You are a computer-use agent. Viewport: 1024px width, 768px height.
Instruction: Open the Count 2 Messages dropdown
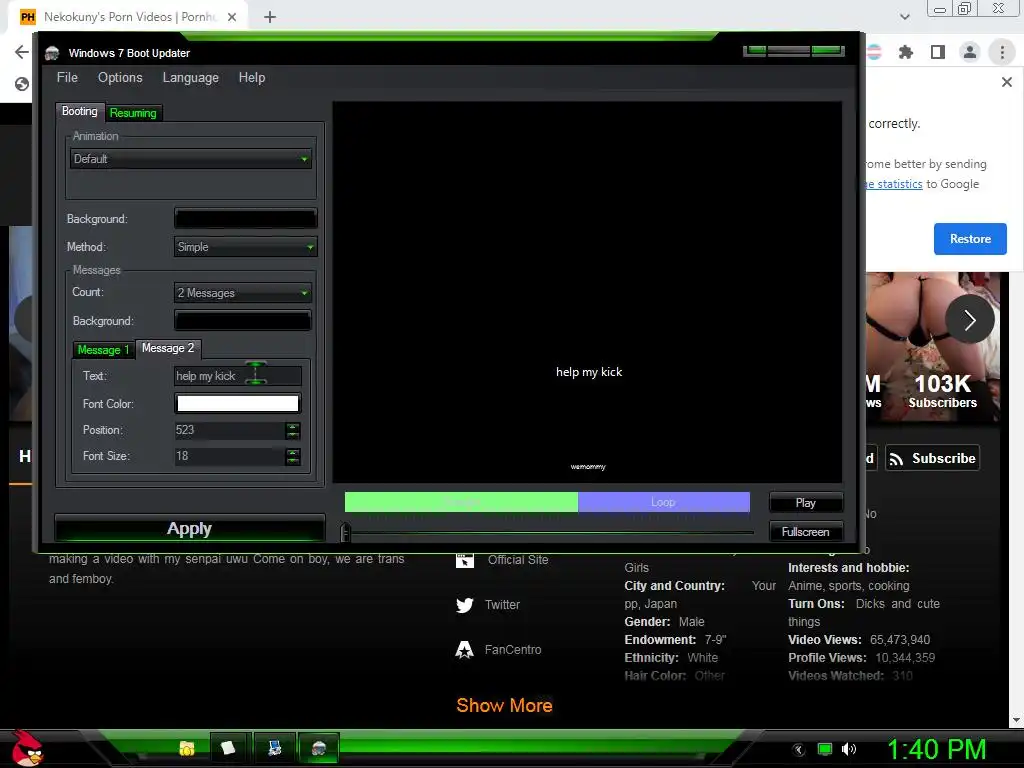(243, 293)
